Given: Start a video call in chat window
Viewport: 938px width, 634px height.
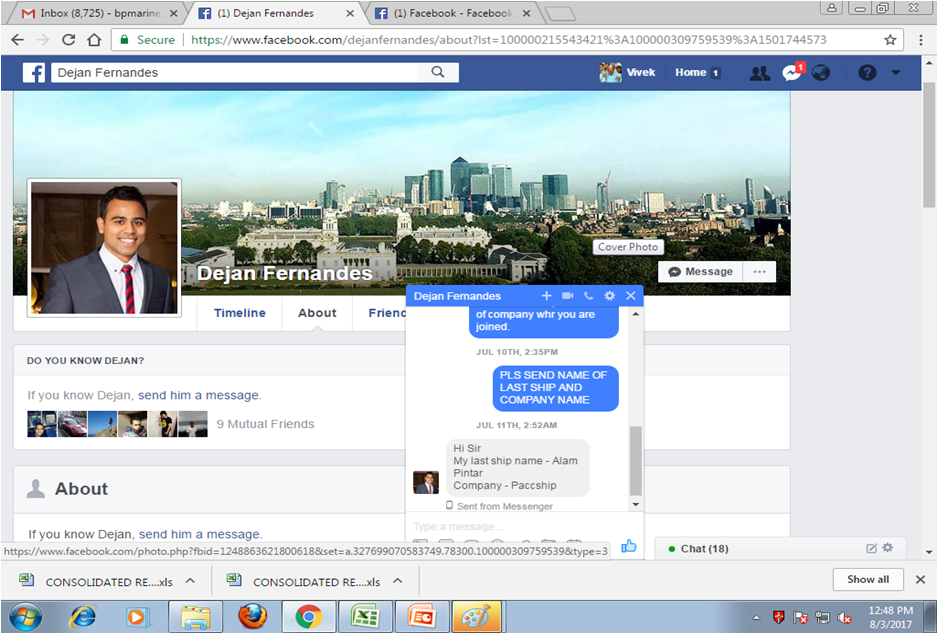Looking at the screenshot, I should (567, 296).
